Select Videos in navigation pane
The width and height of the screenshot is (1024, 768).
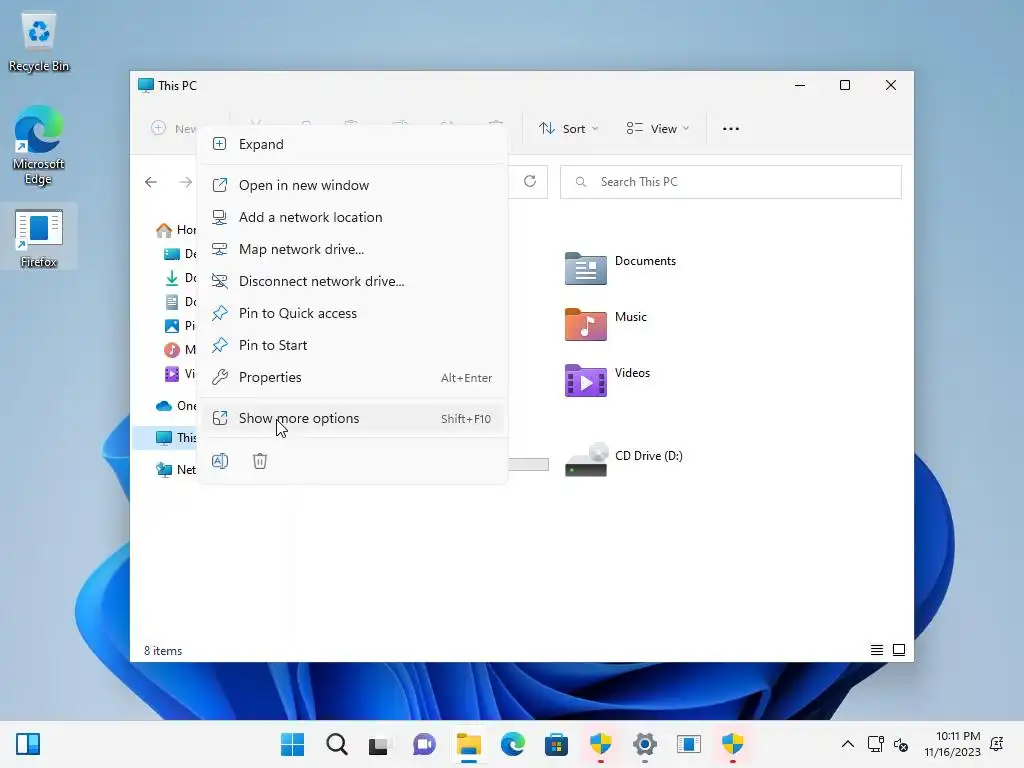pyautogui.click(x=180, y=374)
